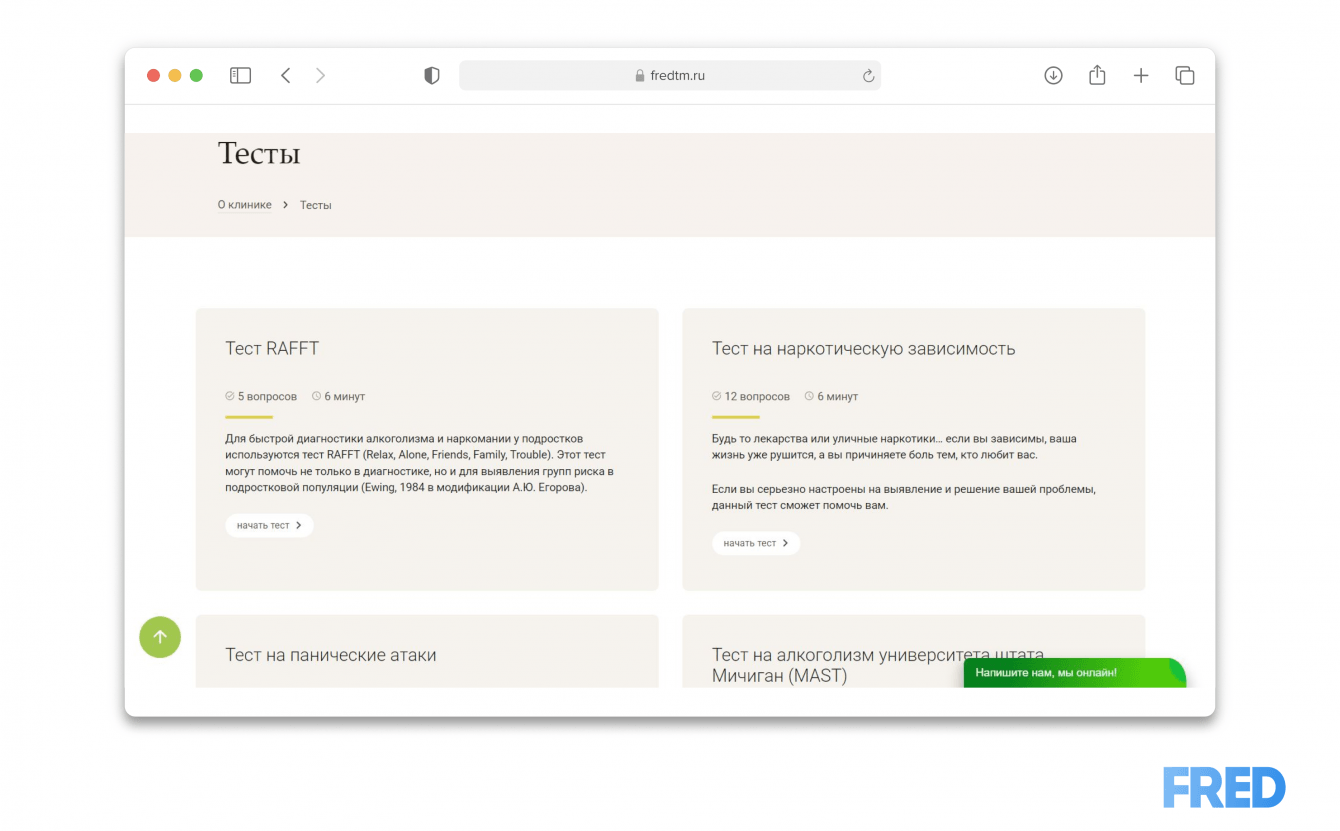Screen dimensions: 1340x831
Task: Click the forward navigation arrow
Action: pyautogui.click(x=320, y=76)
